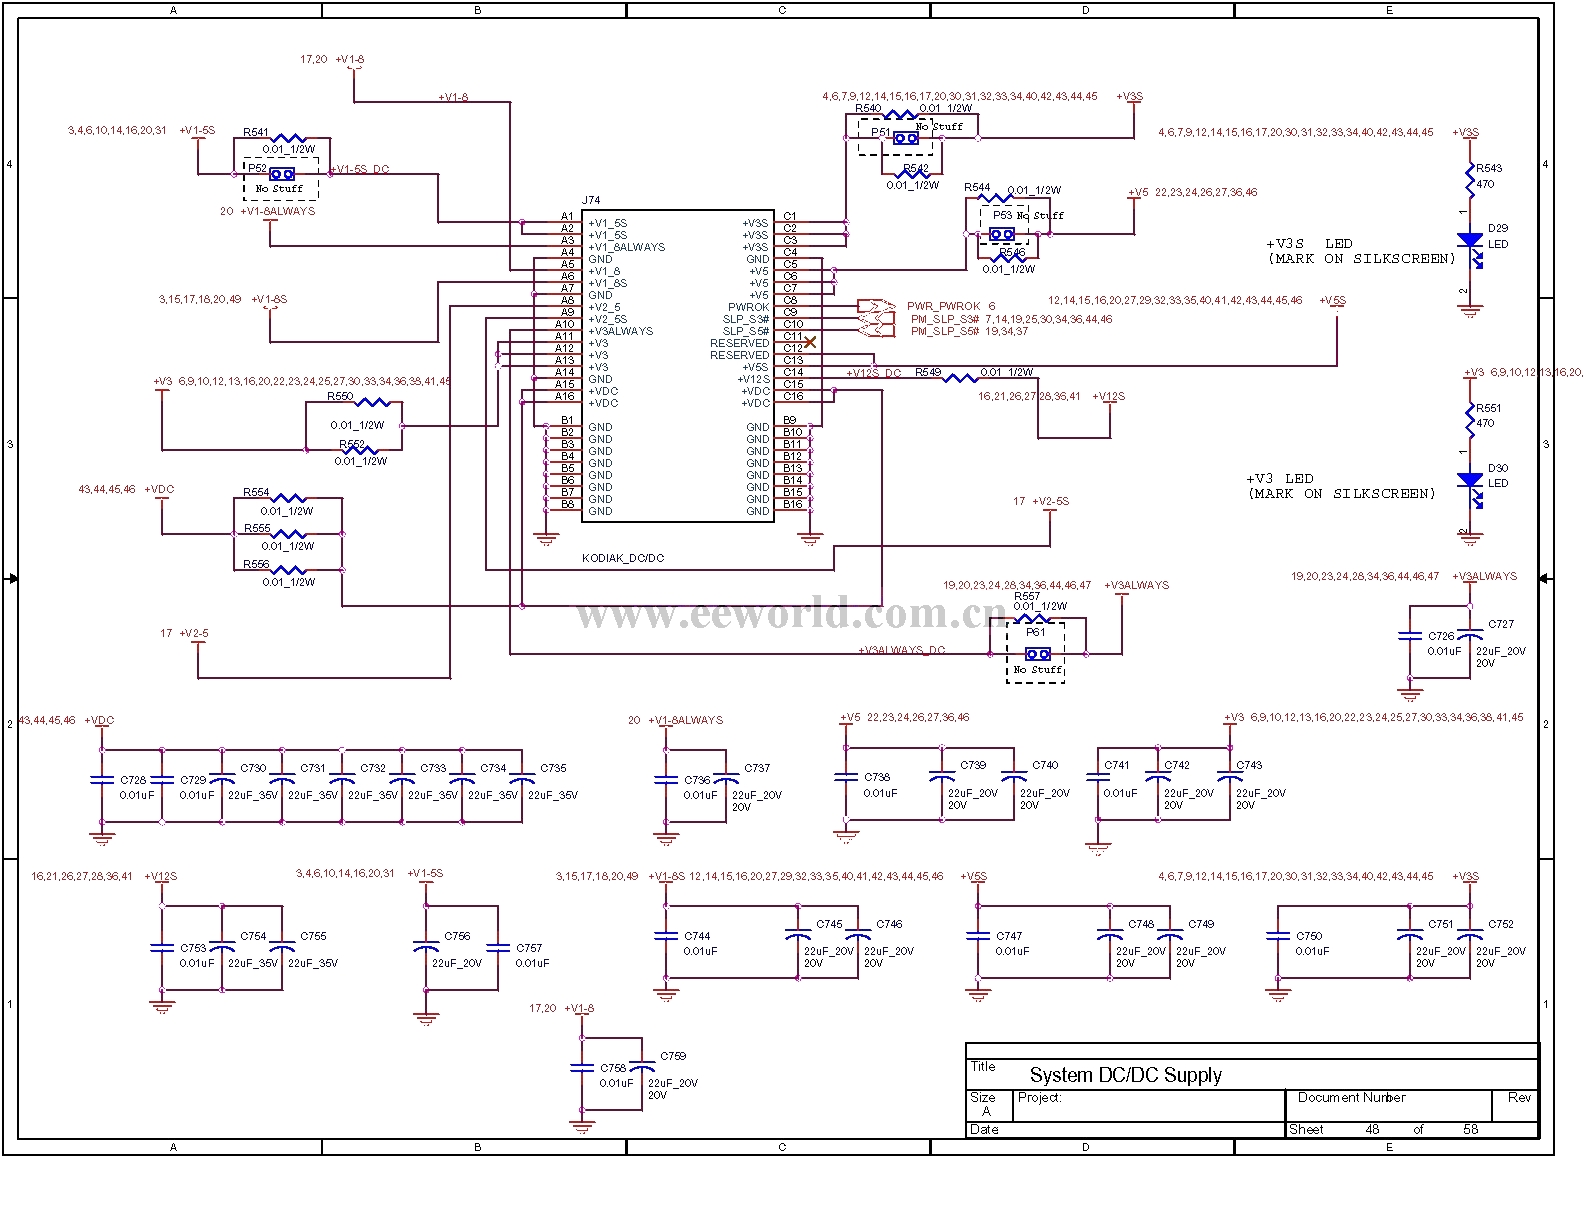Click the PWROK pin name on J74
Viewport: 1584px width, 1223px height.
(748, 307)
